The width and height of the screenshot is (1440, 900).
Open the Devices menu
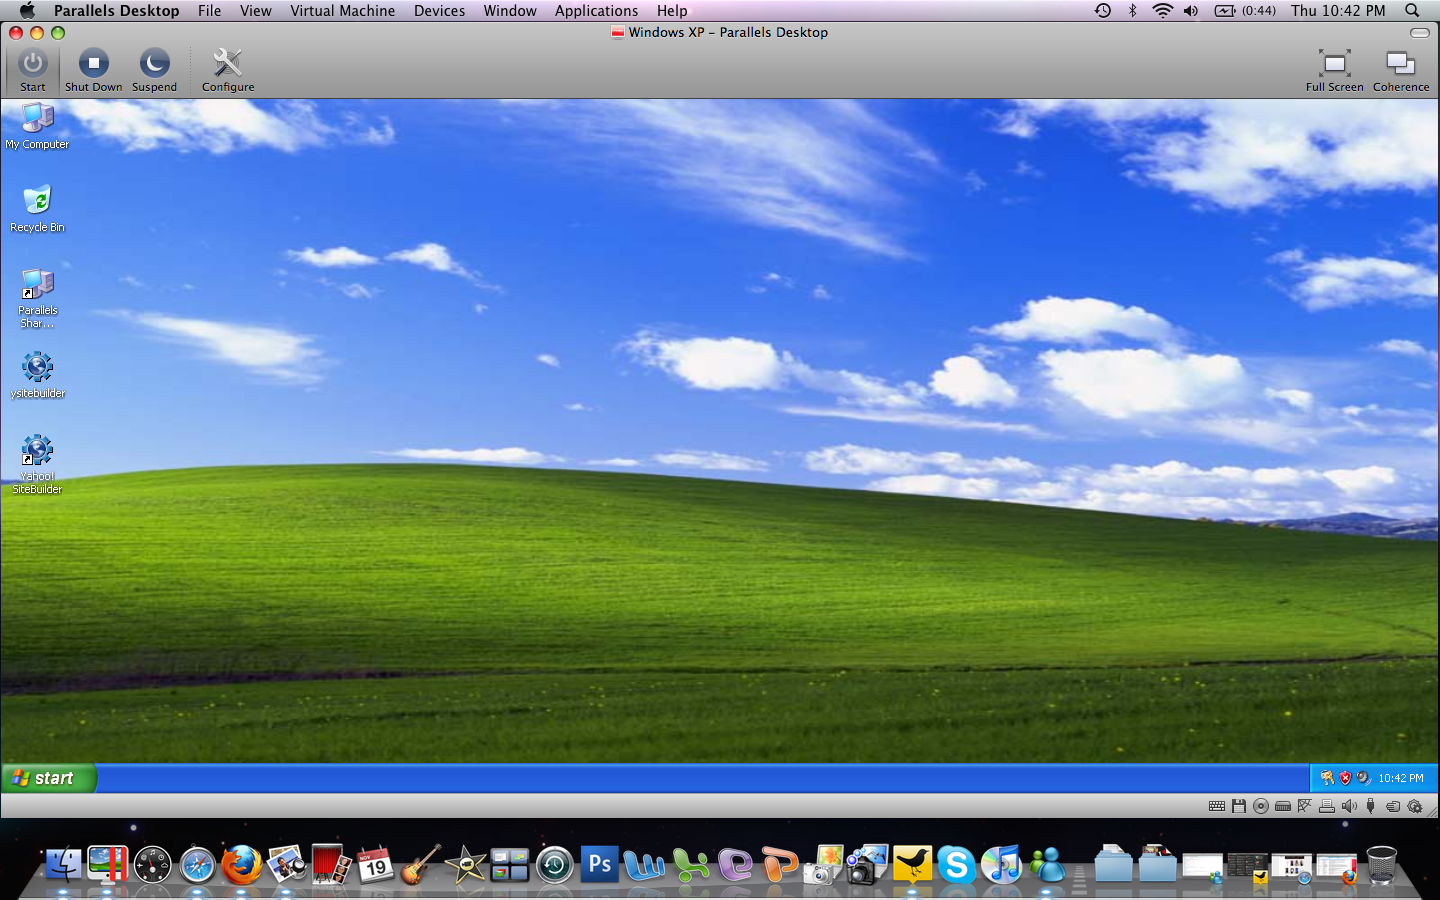click(439, 11)
